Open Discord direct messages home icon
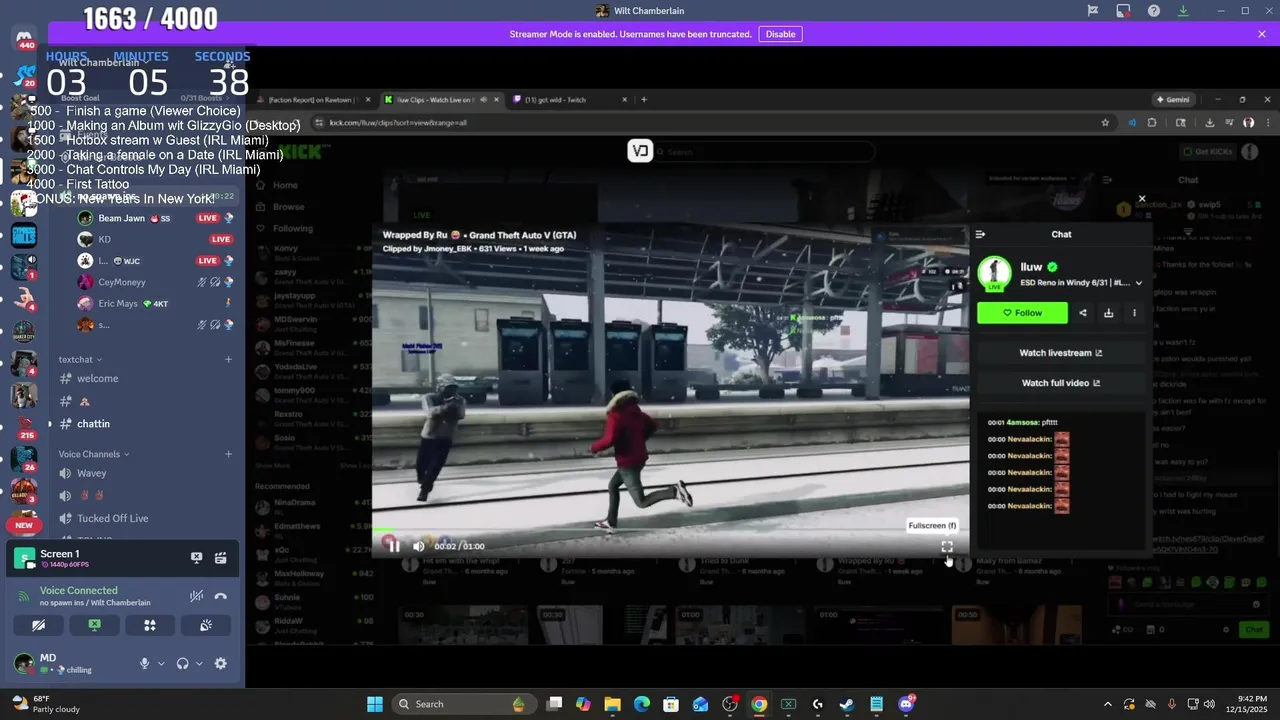Screen dimensions: 1280x720 [x=24, y=38]
